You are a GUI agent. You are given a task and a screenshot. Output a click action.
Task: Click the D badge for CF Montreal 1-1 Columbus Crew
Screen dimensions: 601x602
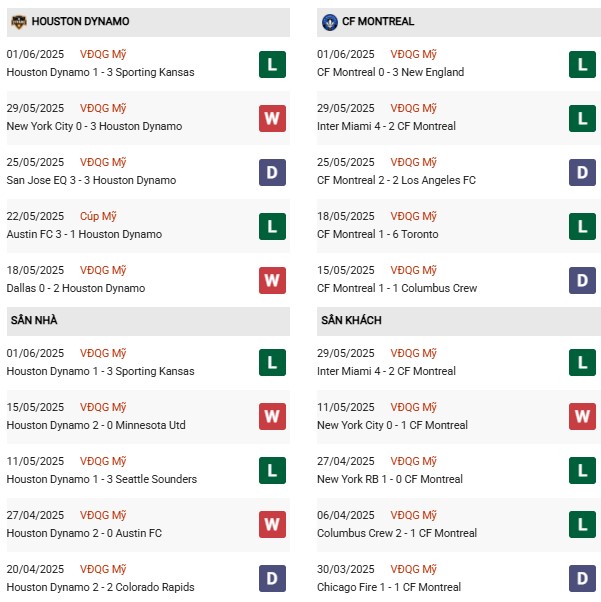click(582, 280)
